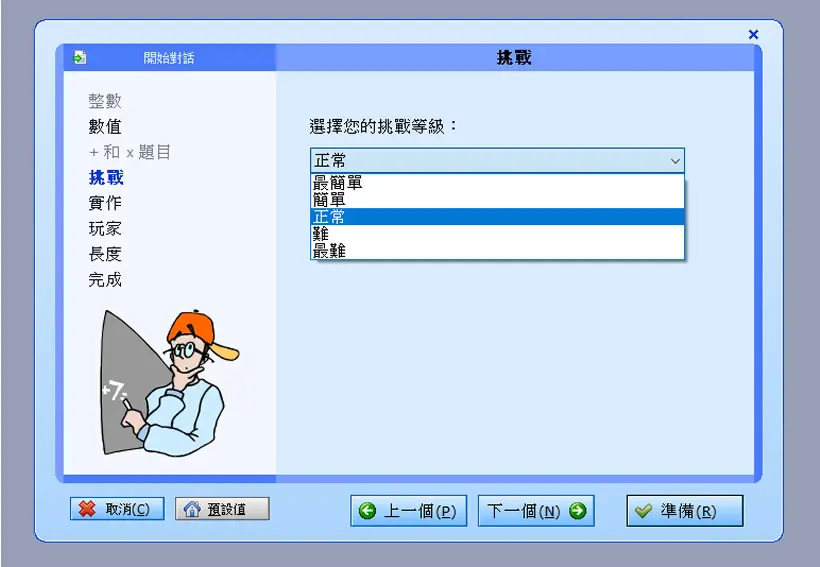Close the dialog with the blue X

pyautogui.click(x=753, y=35)
